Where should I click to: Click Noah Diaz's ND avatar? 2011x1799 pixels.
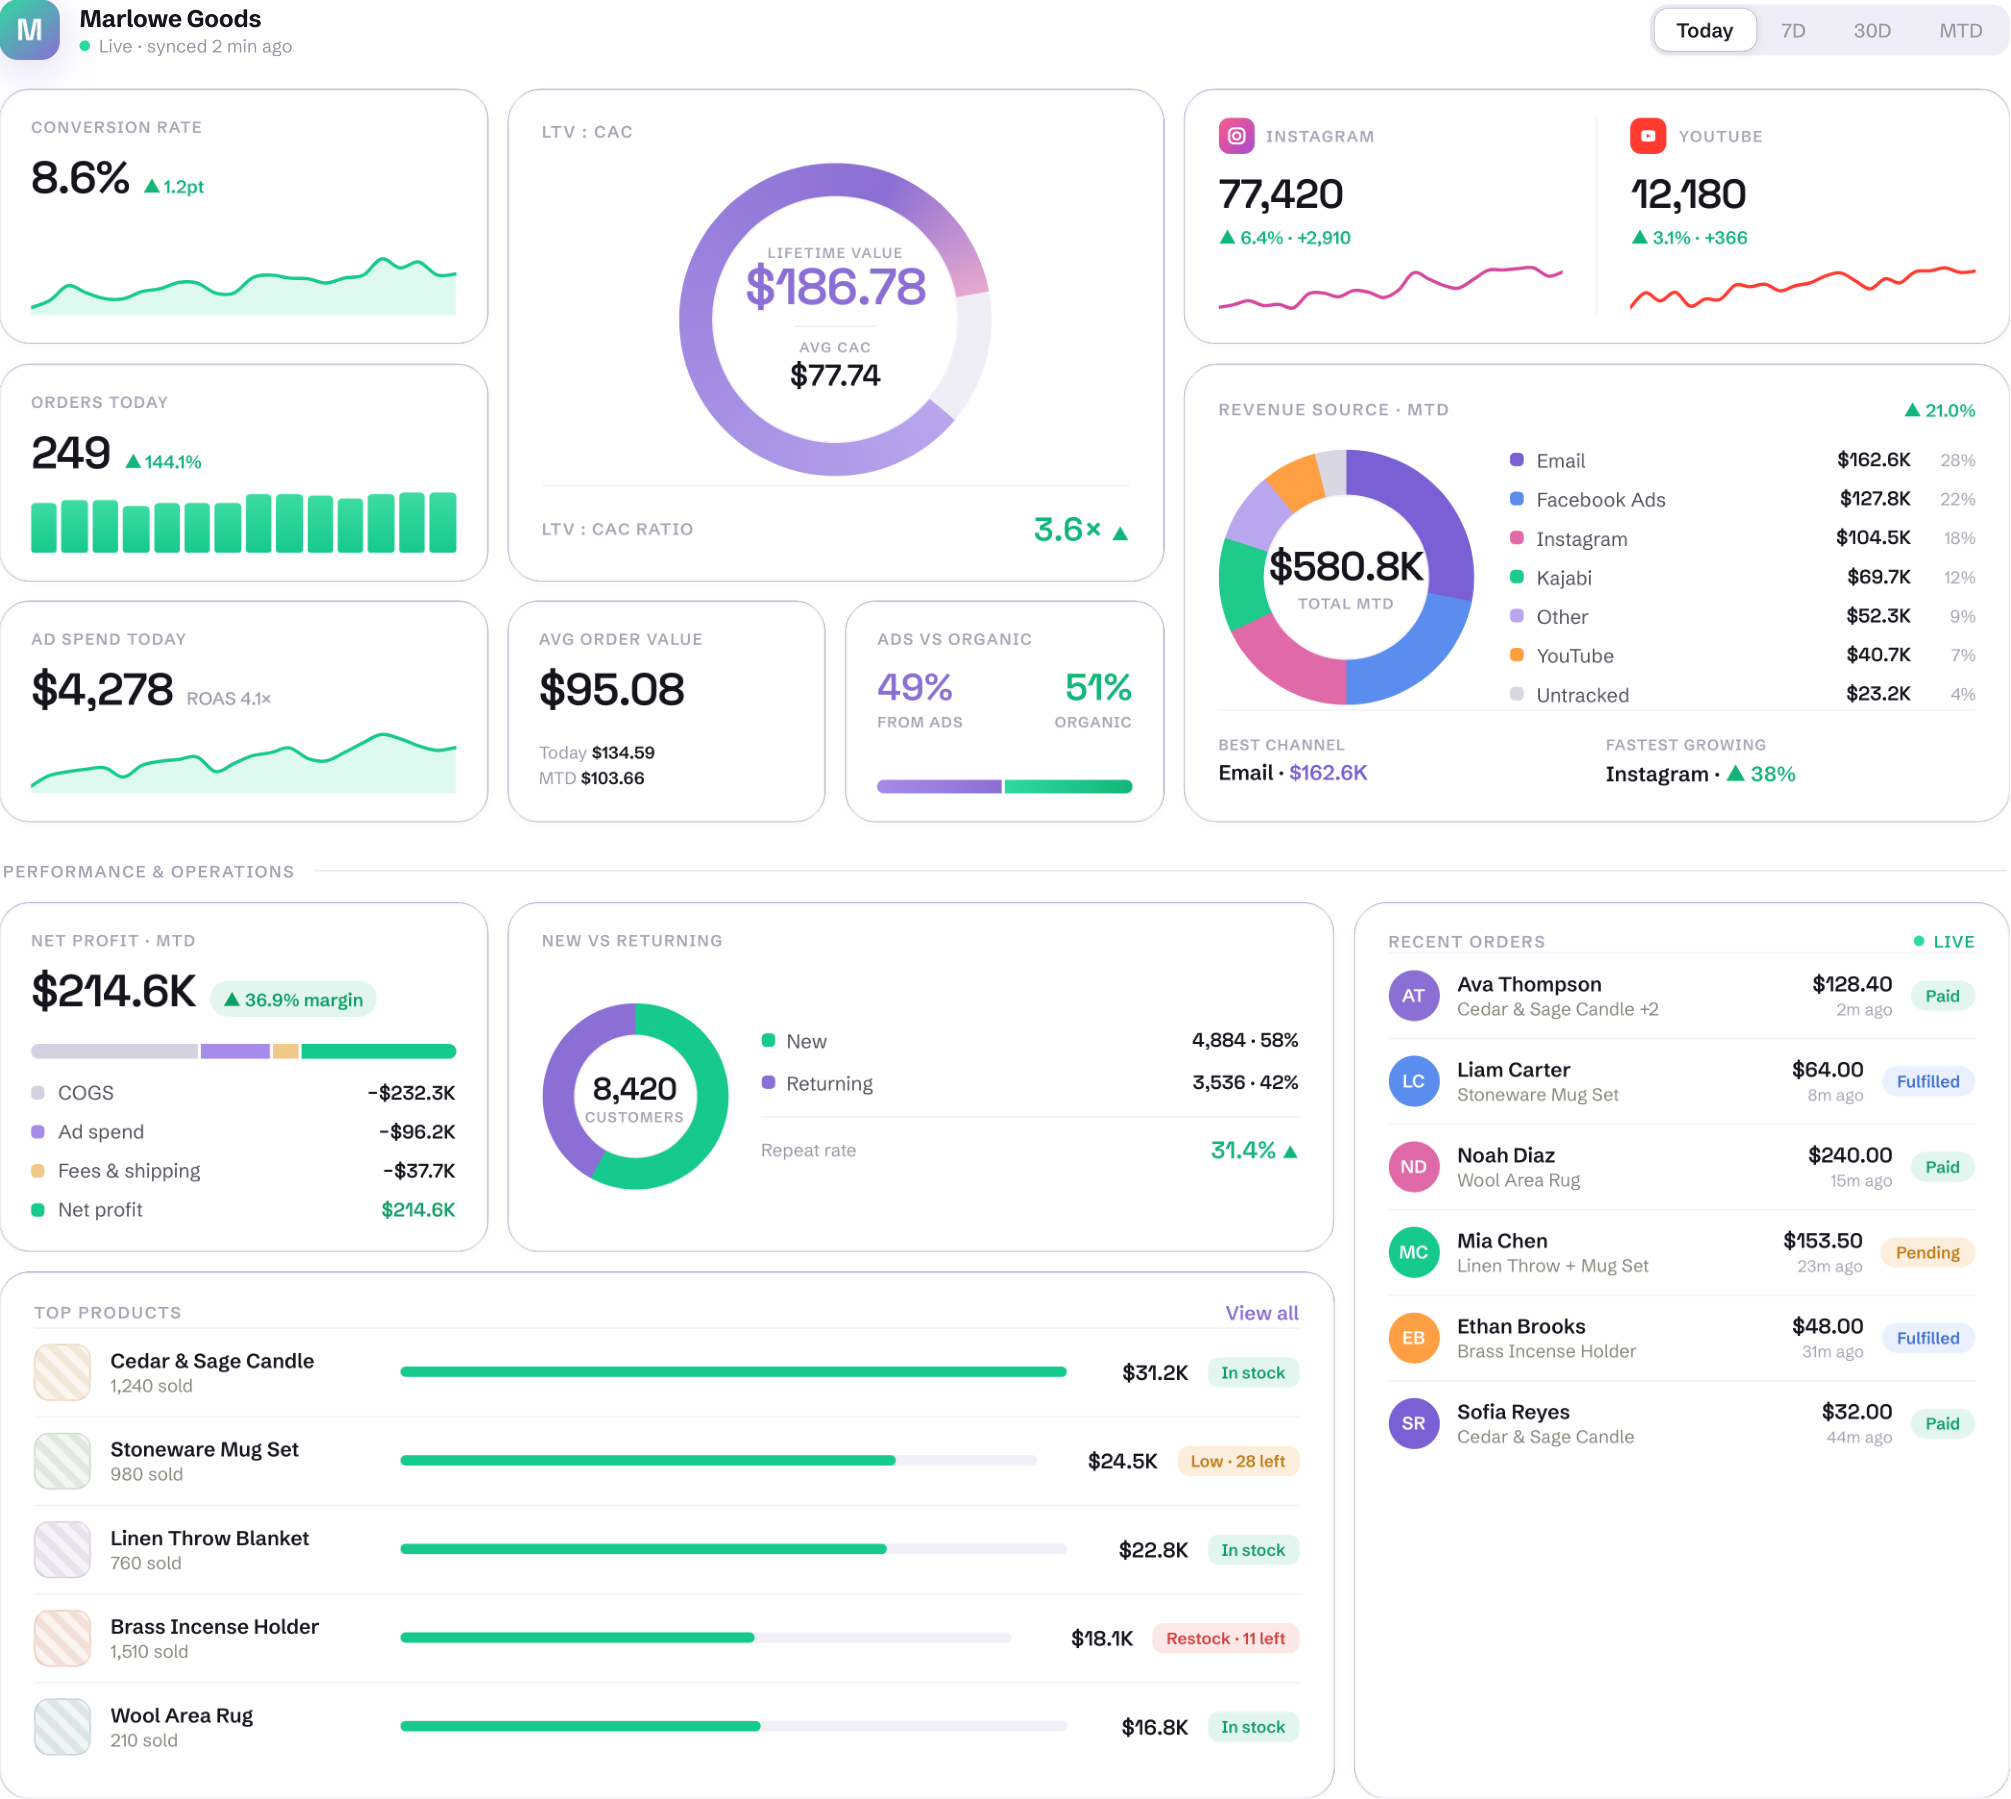1413,1167
